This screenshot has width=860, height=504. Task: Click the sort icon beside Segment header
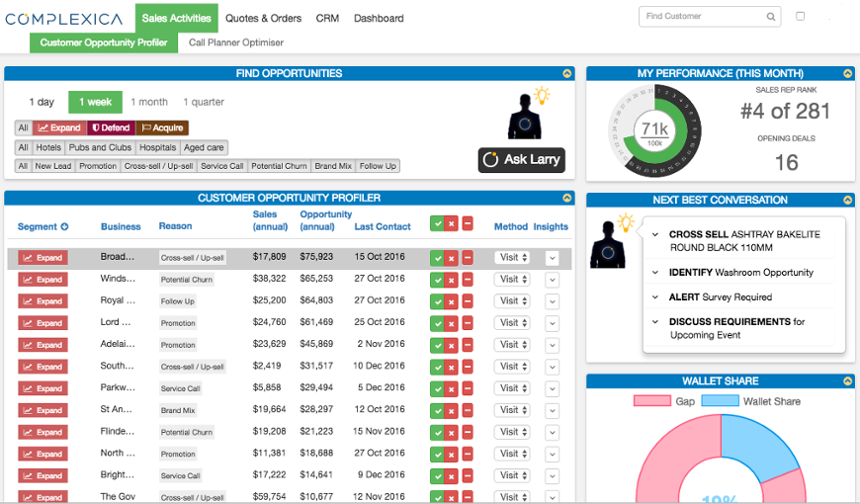click(64, 226)
